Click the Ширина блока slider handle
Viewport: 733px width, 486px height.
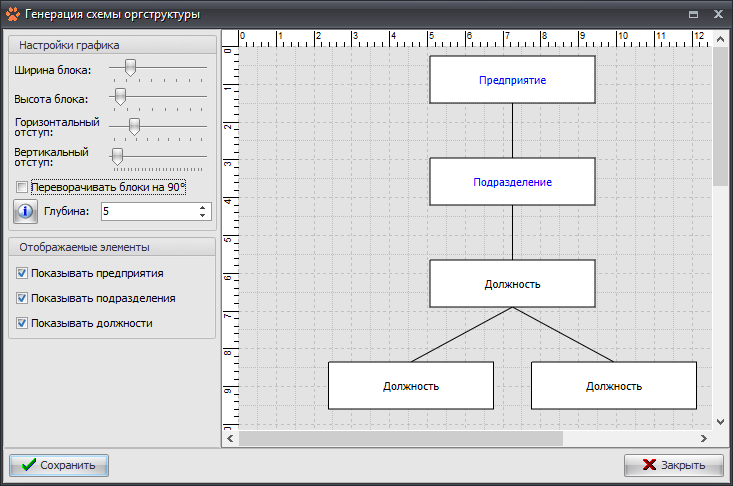pos(129,68)
